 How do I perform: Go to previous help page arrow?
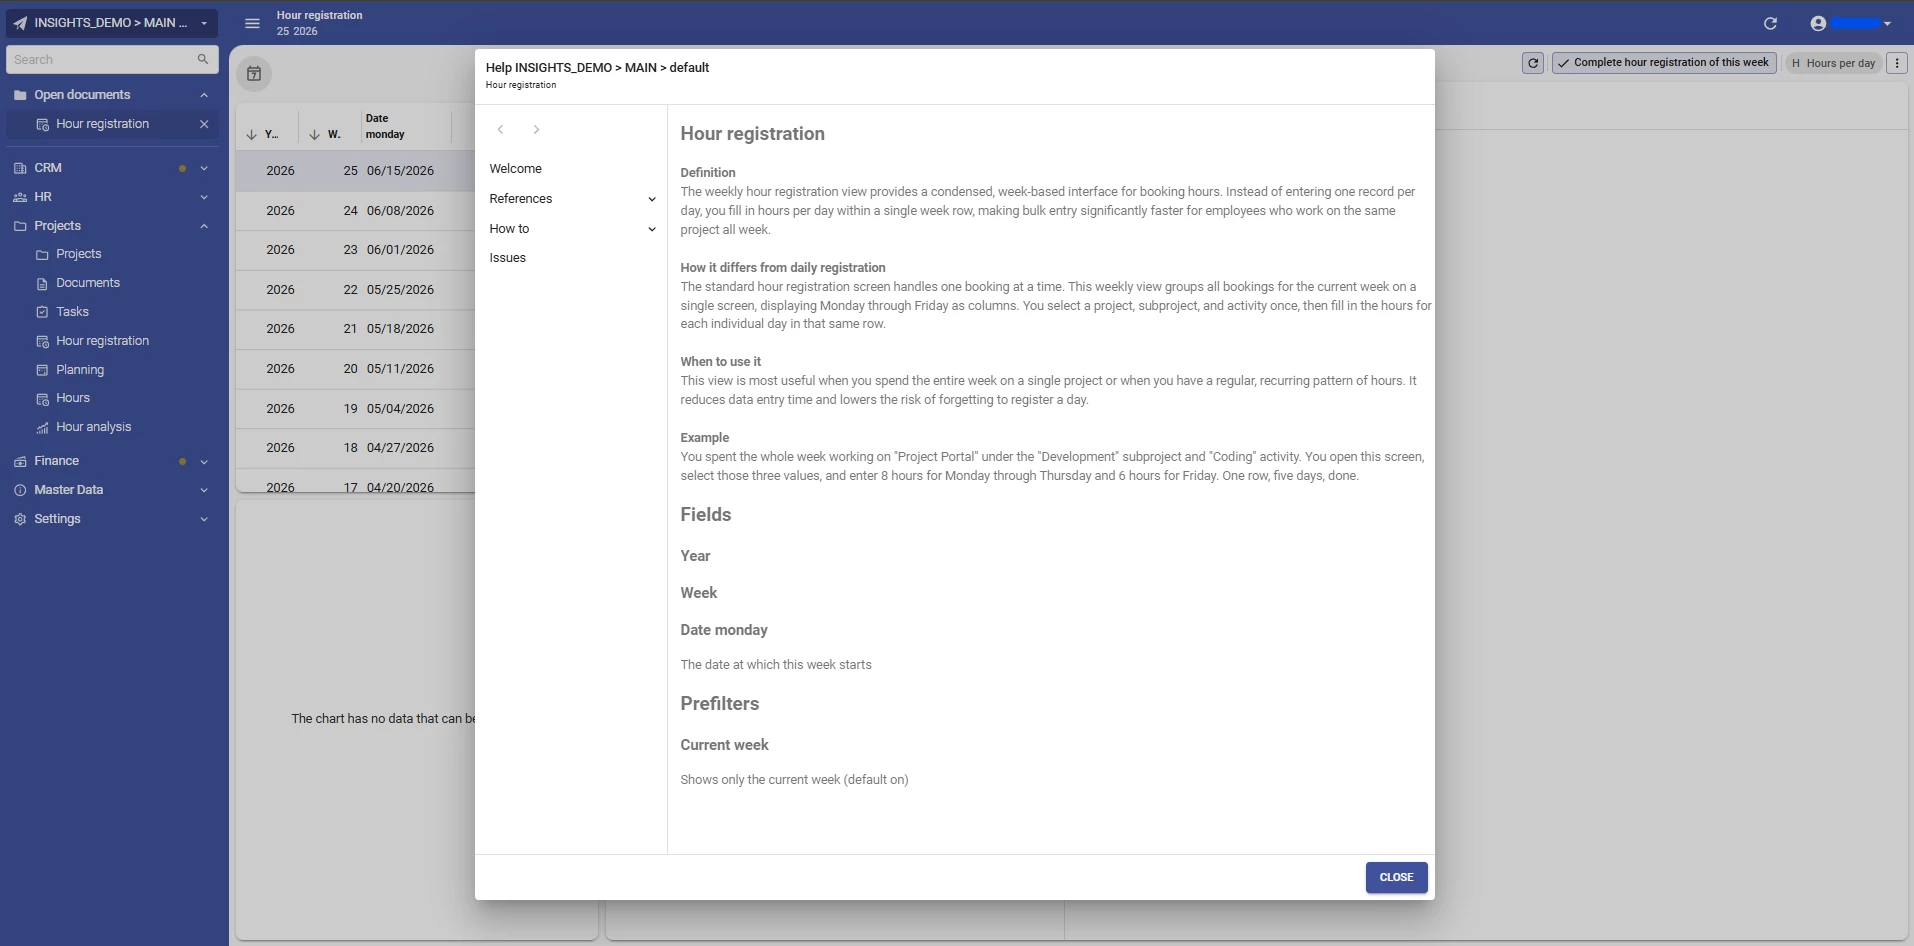click(500, 130)
